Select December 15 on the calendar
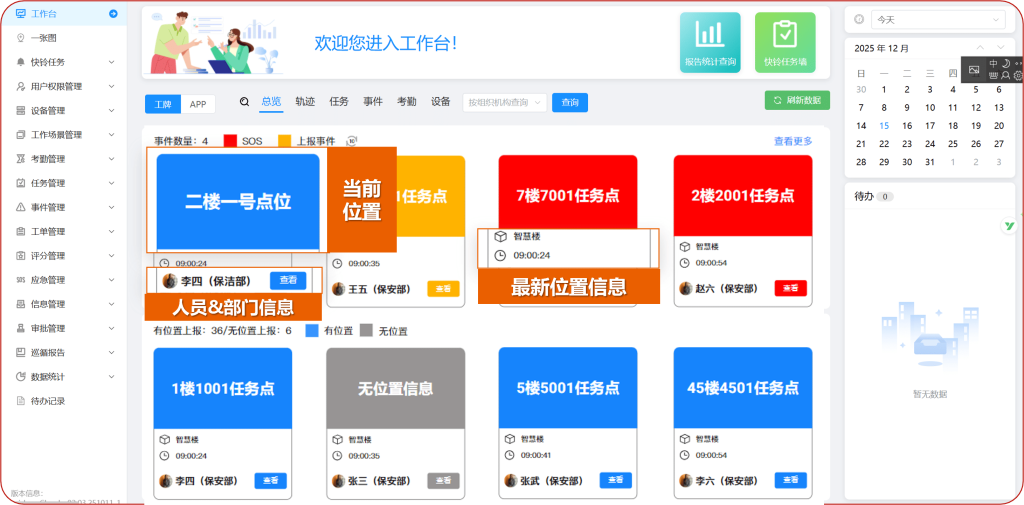Image resolution: width=1024 pixels, height=505 pixels. point(884,126)
